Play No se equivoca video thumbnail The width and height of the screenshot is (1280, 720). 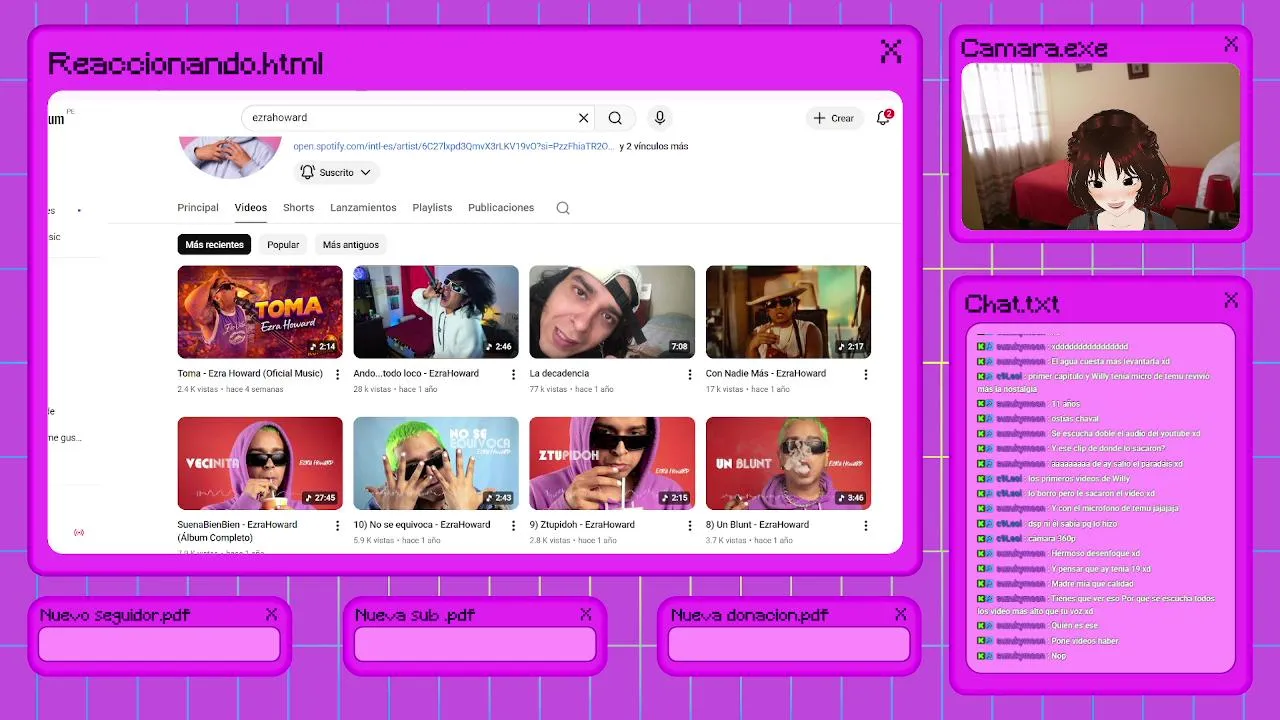pos(436,463)
